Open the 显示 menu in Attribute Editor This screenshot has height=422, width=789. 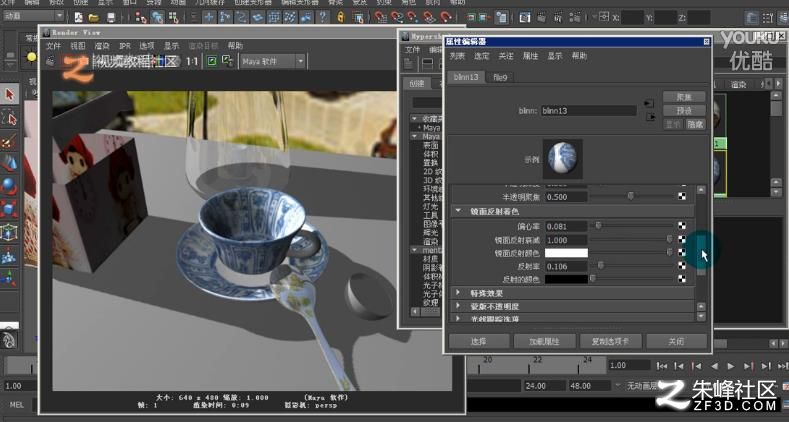tap(555, 56)
